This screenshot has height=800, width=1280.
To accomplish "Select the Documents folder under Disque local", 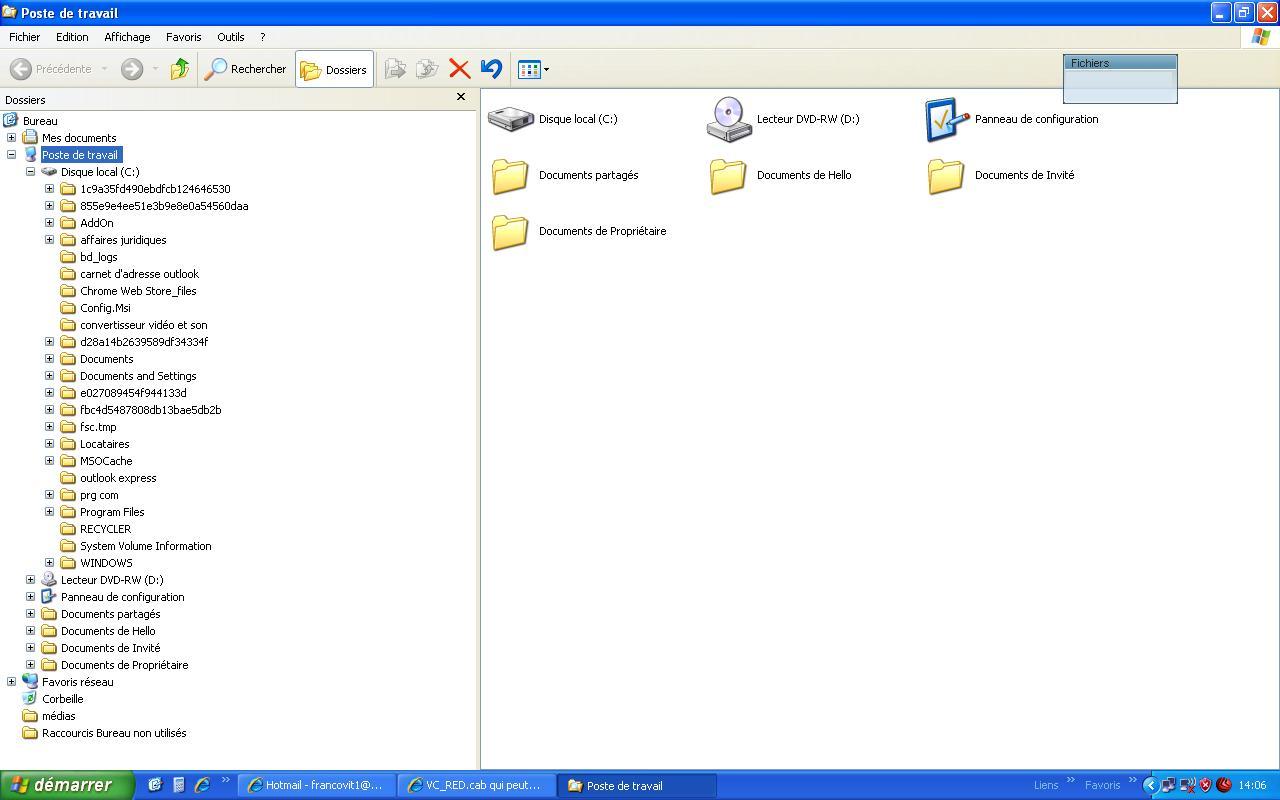I will point(106,359).
